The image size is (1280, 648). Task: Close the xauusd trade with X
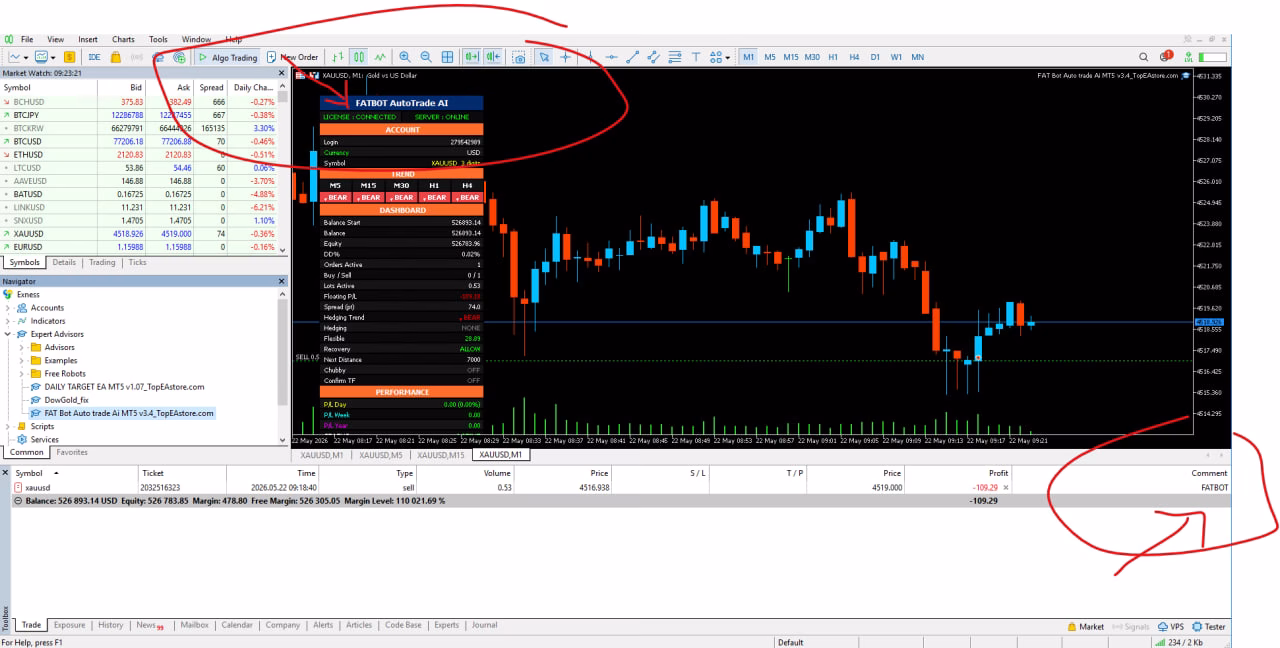click(x=1006, y=487)
